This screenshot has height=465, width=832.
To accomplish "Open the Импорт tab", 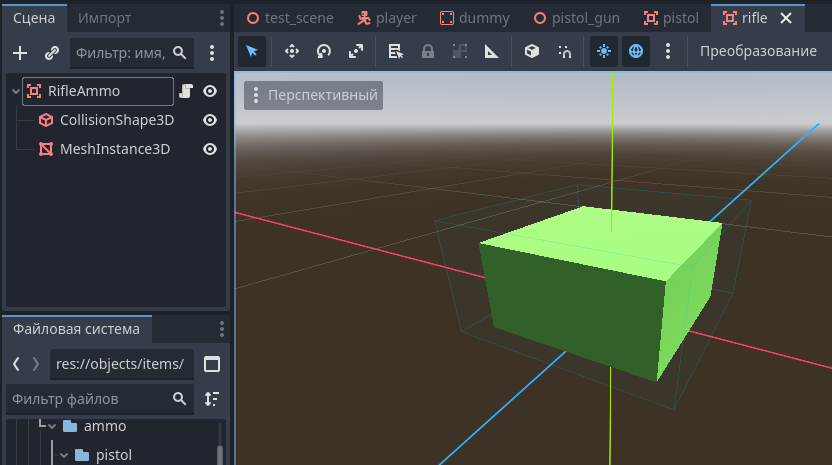I will tap(104, 18).
